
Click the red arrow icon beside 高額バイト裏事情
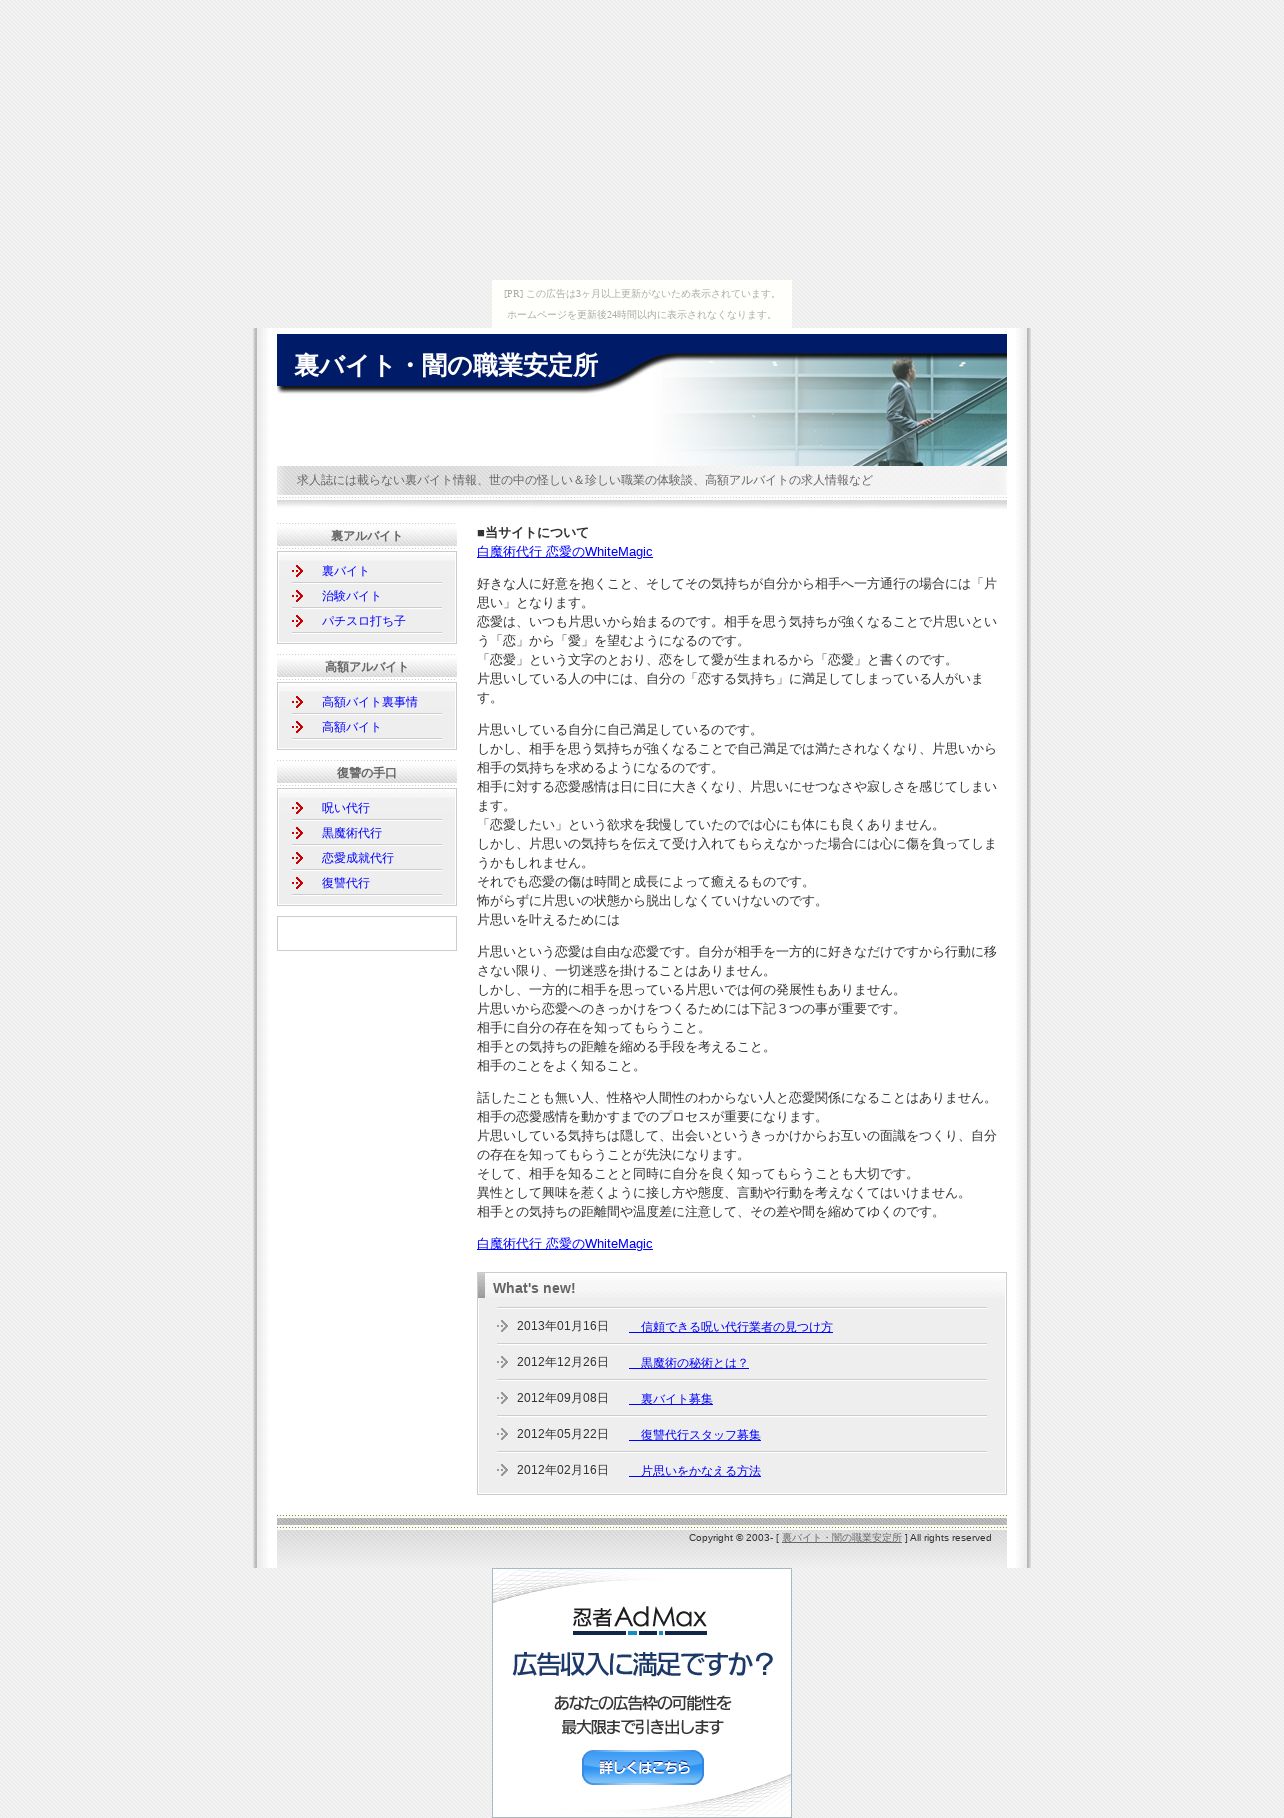298,702
